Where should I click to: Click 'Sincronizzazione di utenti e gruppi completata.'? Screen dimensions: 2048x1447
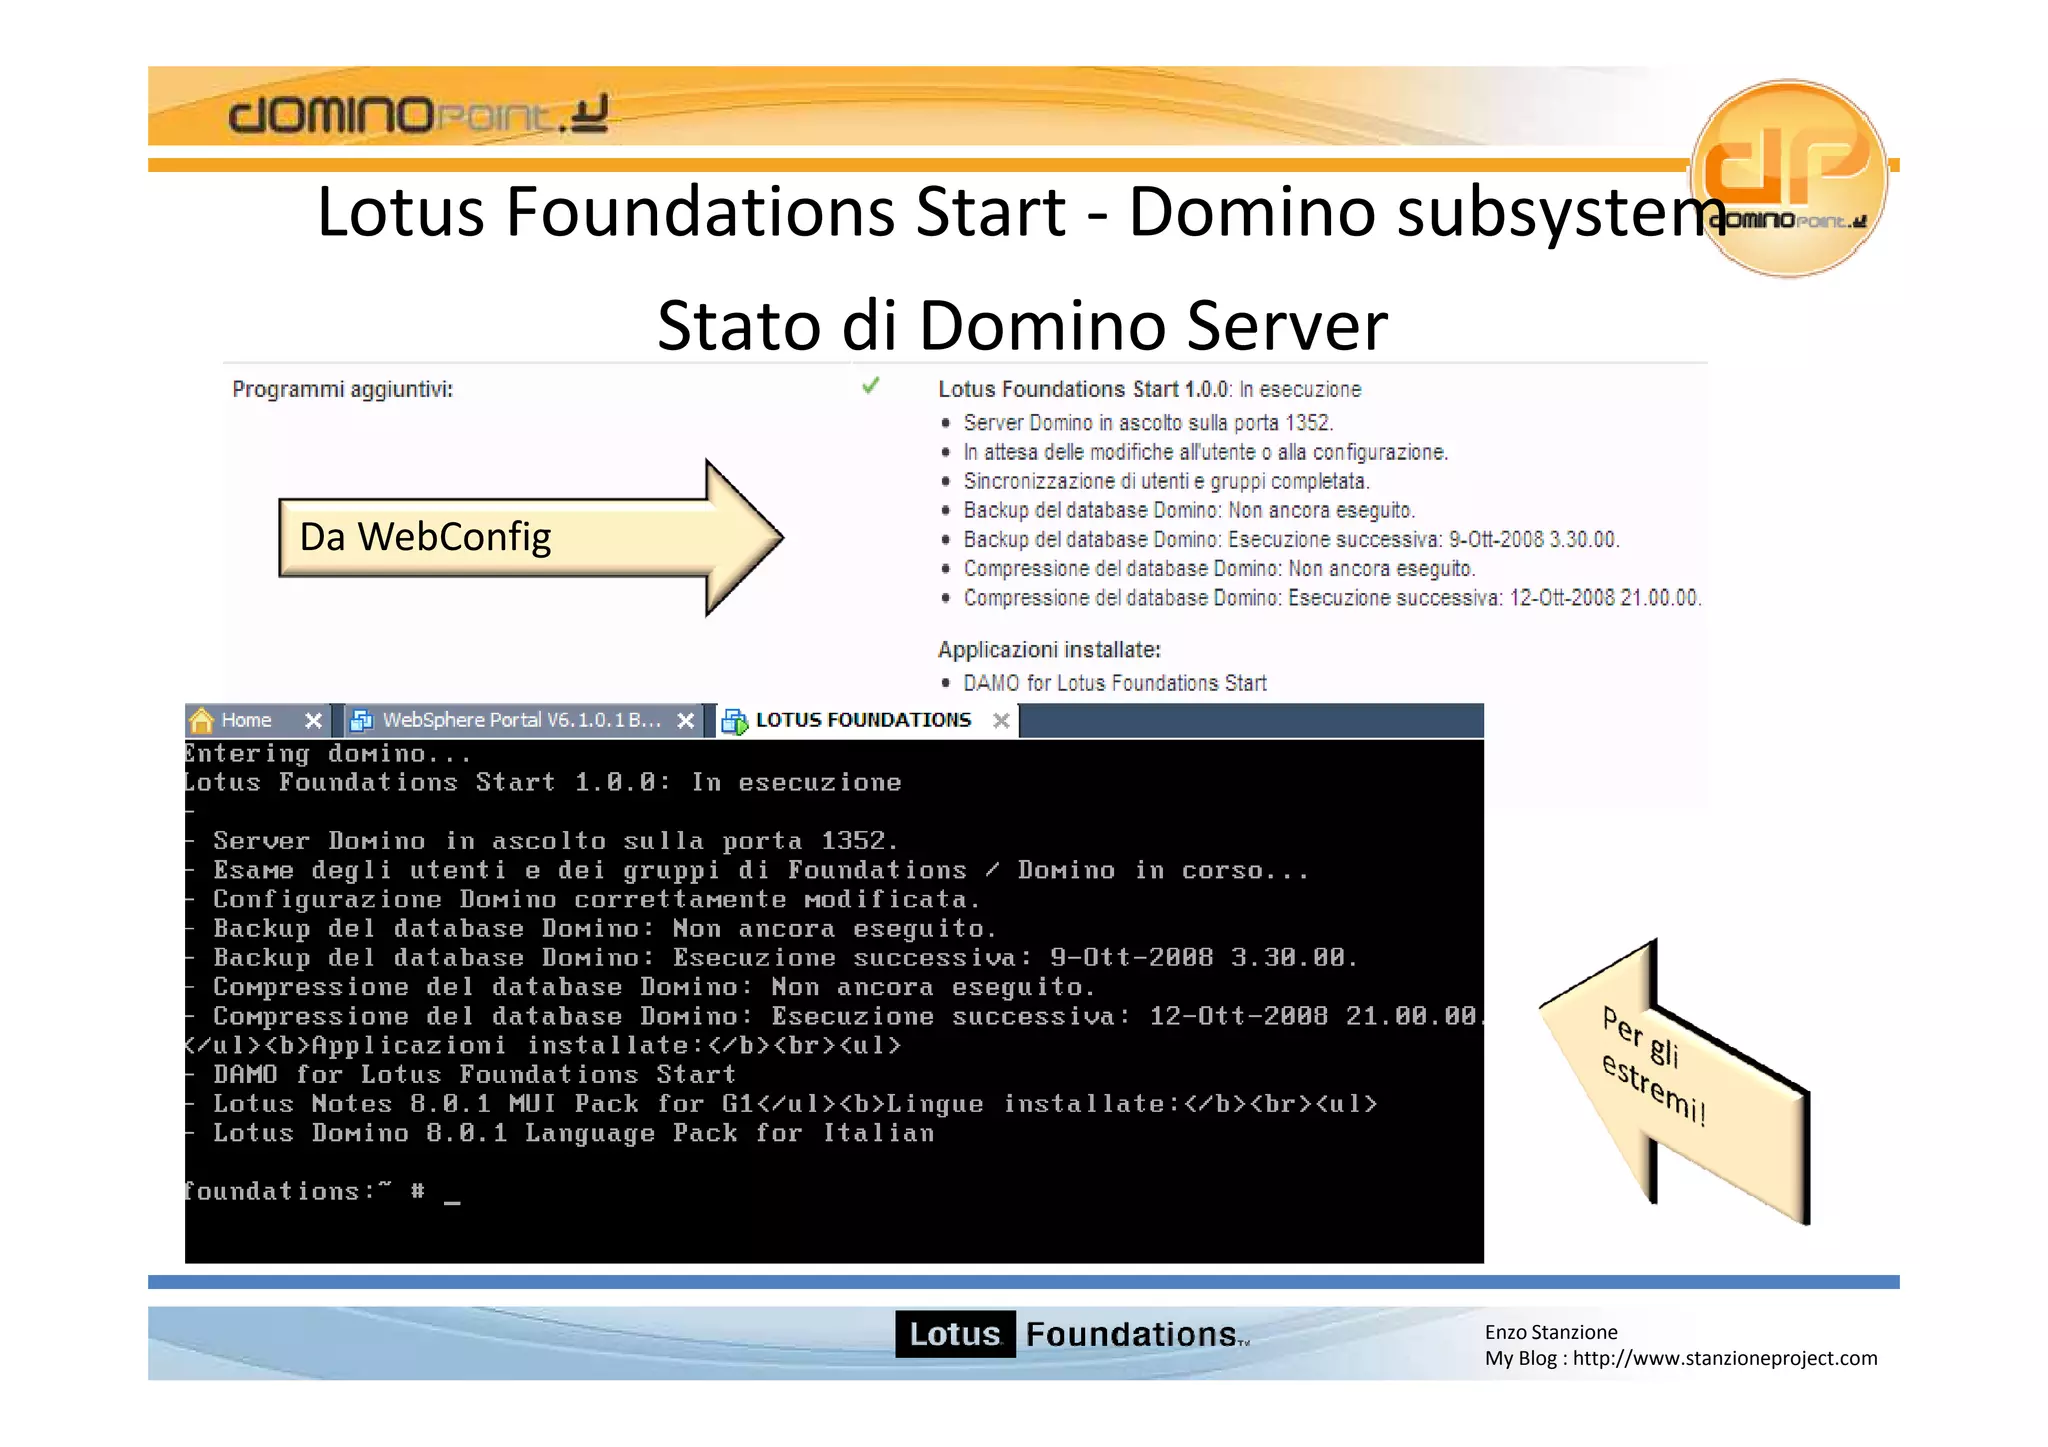pos(1166,481)
